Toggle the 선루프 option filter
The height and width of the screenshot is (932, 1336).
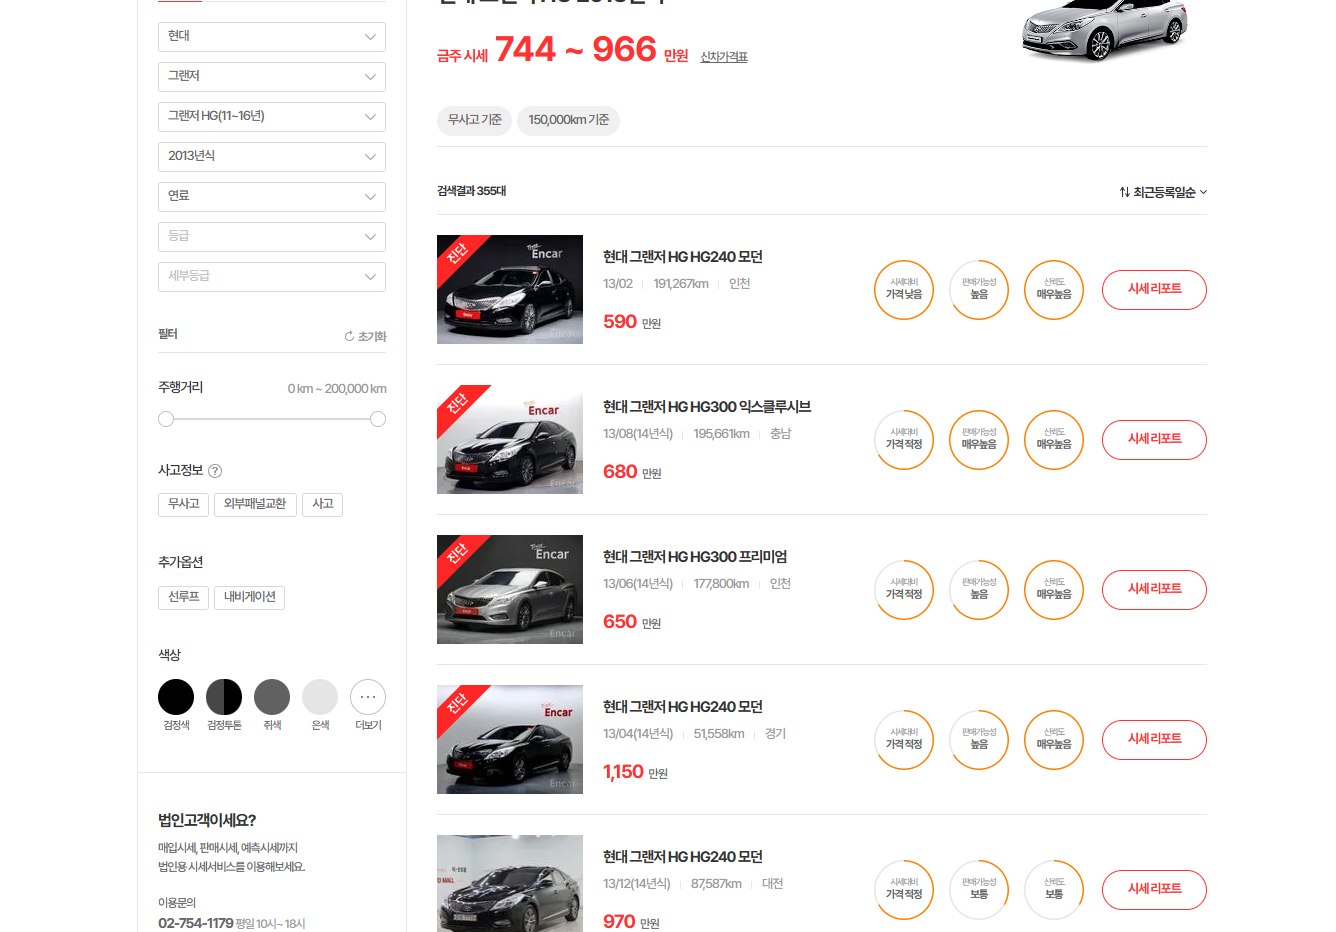(183, 597)
